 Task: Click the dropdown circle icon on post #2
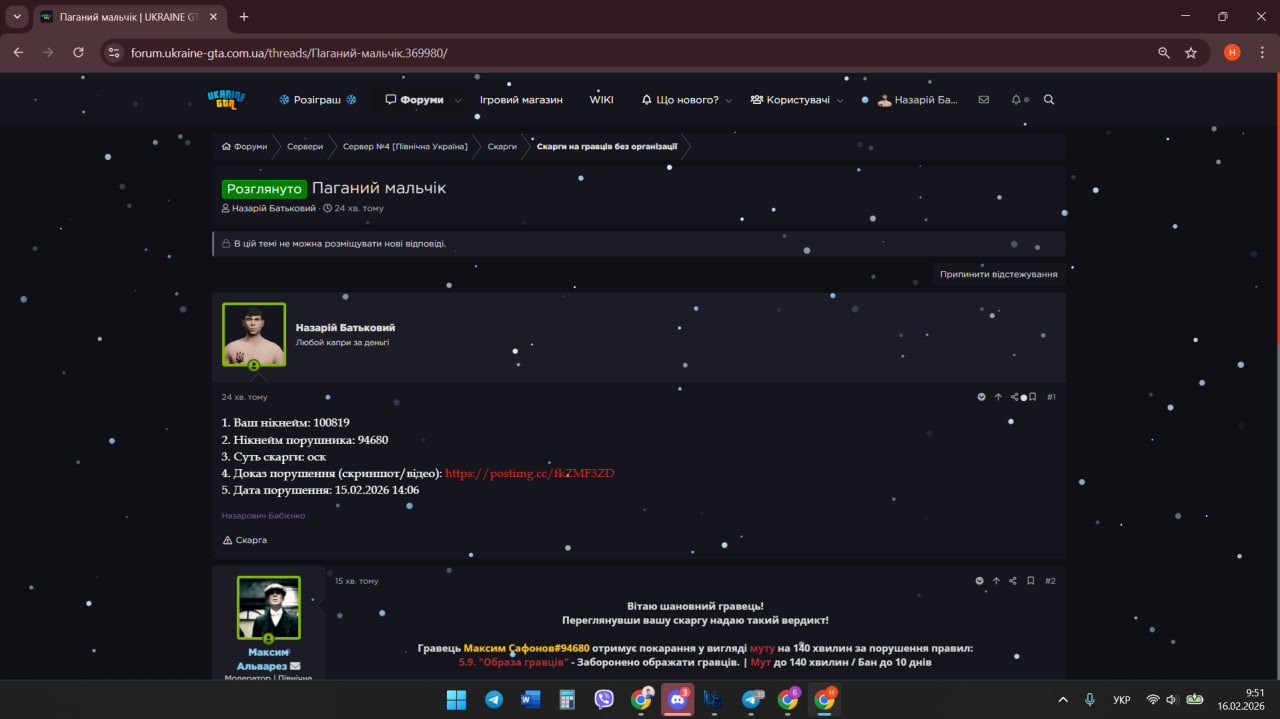pyautogui.click(x=980, y=581)
